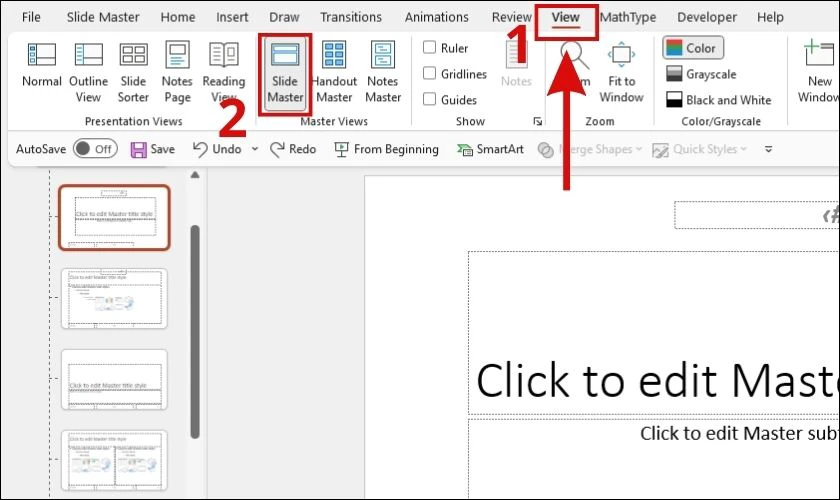Enable the Gridlines checkbox
This screenshot has width=840, height=500.
[430, 73]
